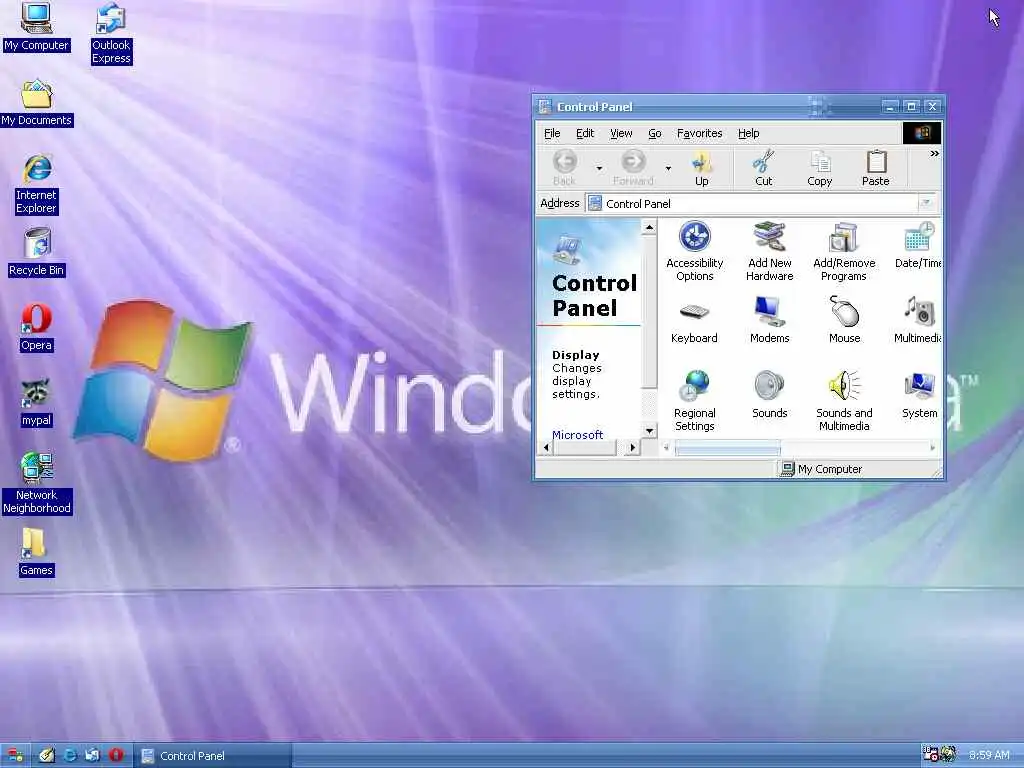This screenshot has height=768, width=1024.
Task: Click the icon area horizontal scrollbar thumb
Action: click(728, 448)
